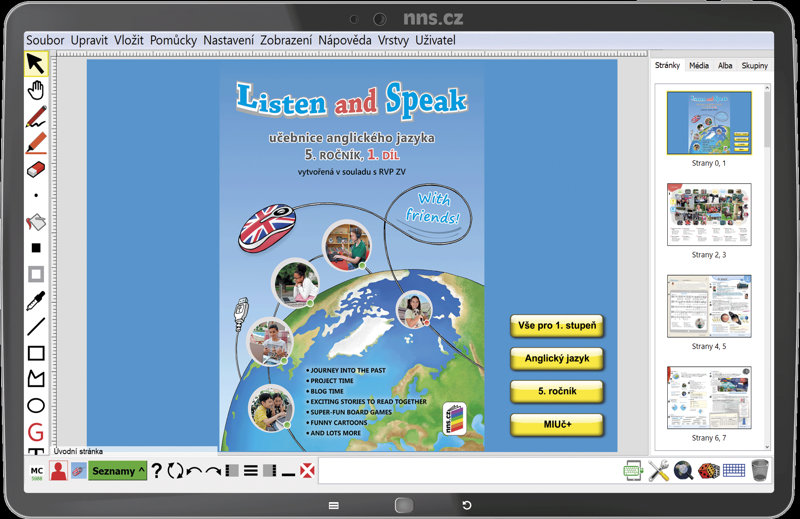Toggle the left panel layout icon
The image size is (800, 519).
(x=232, y=471)
